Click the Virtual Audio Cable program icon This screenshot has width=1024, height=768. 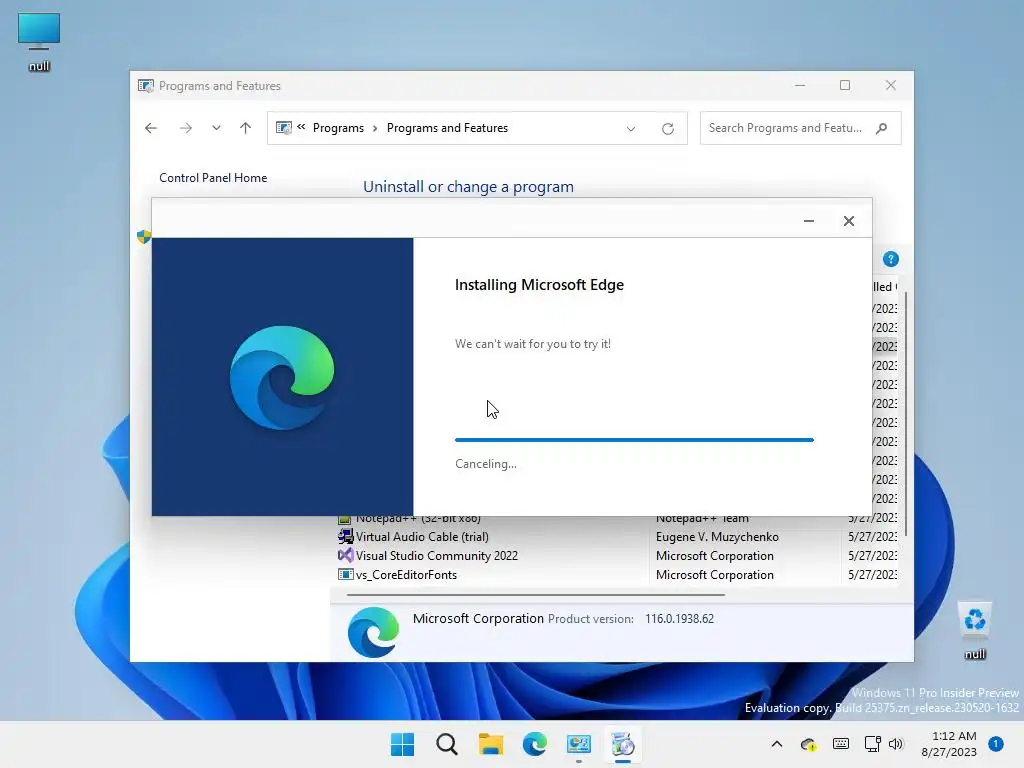tap(345, 537)
